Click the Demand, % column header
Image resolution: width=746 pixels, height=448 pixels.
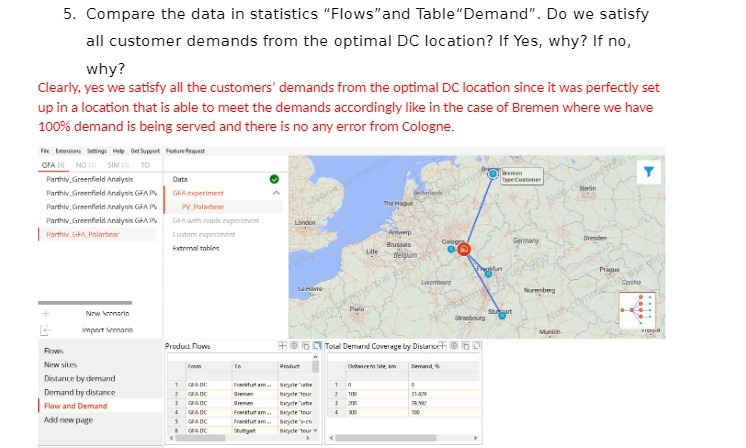click(x=444, y=366)
